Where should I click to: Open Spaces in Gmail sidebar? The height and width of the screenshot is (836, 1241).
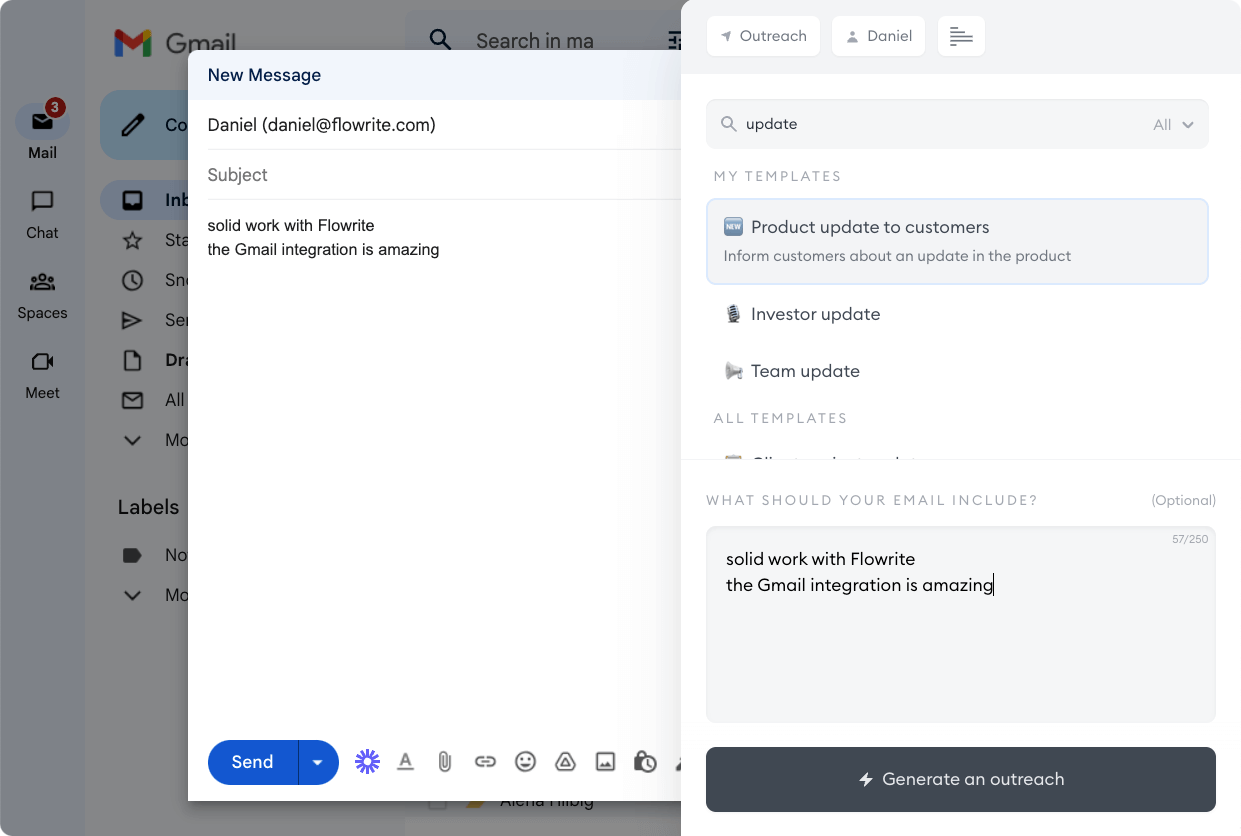pyautogui.click(x=42, y=295)
